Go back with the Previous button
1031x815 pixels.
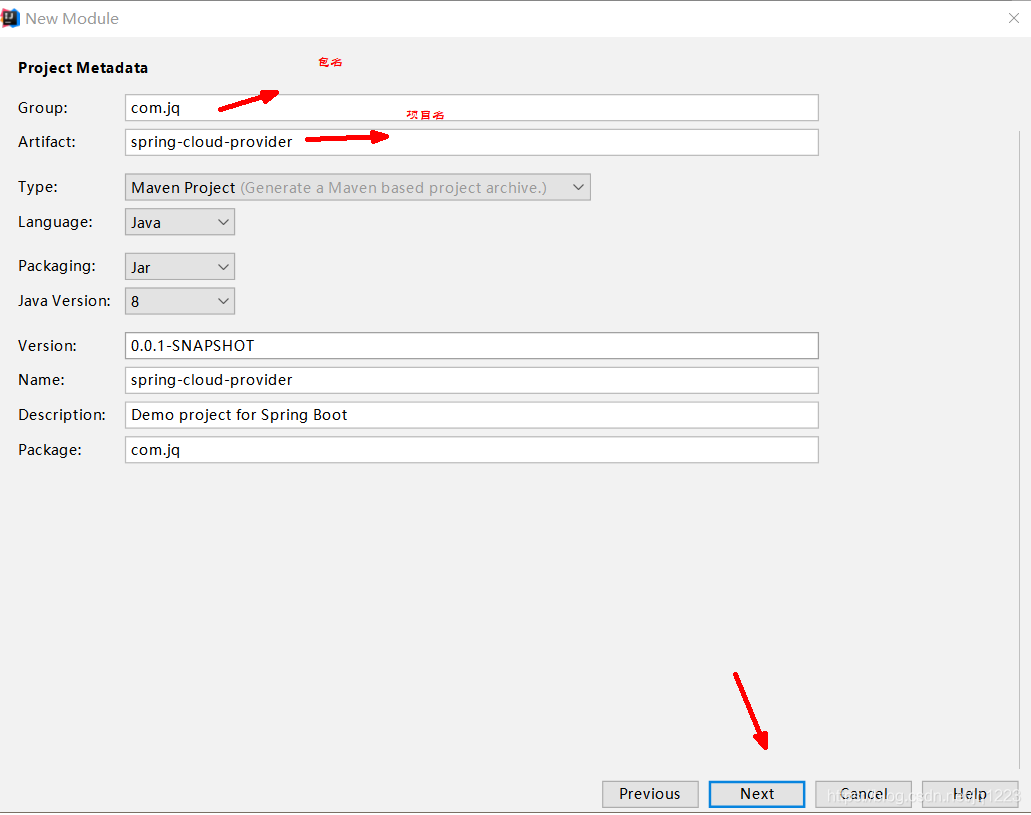coord(650,794)
